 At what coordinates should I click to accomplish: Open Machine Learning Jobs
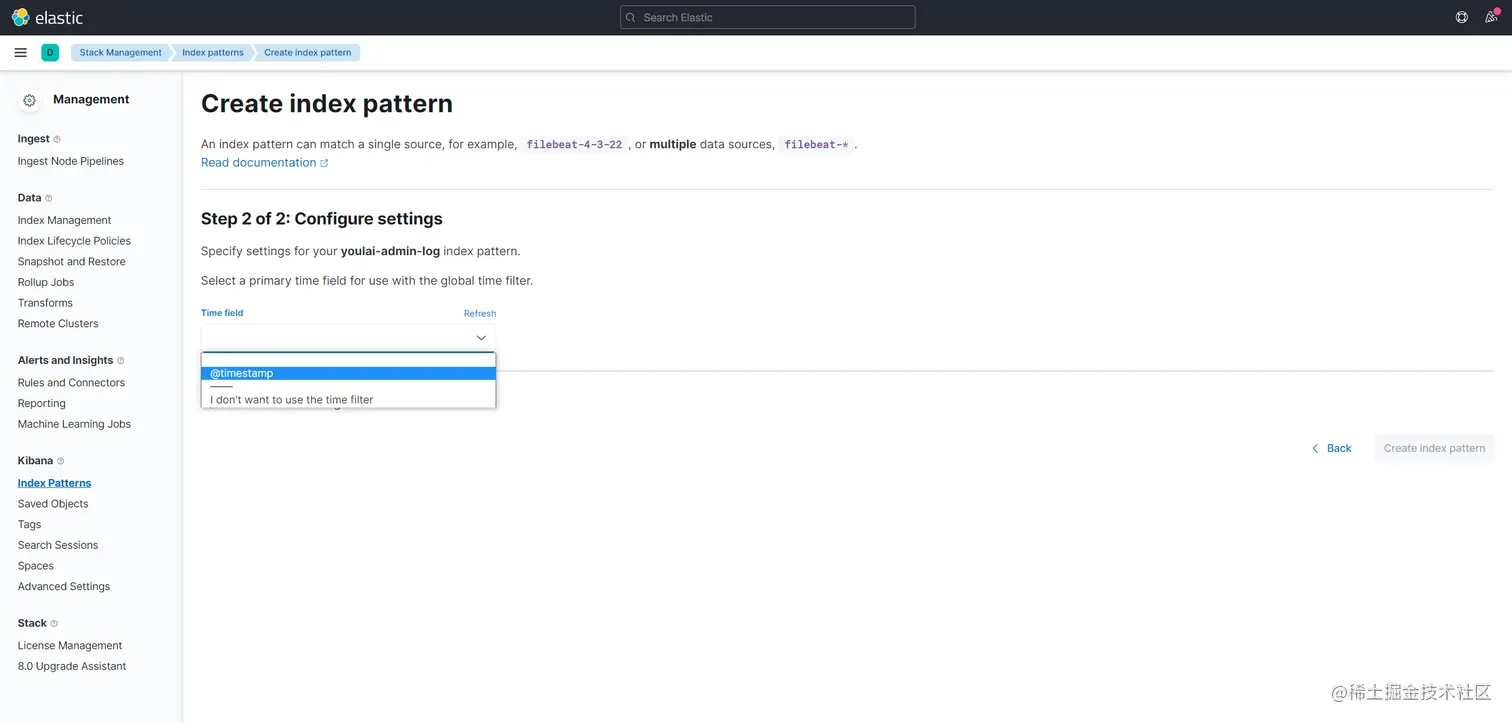[x=74, y=424]
